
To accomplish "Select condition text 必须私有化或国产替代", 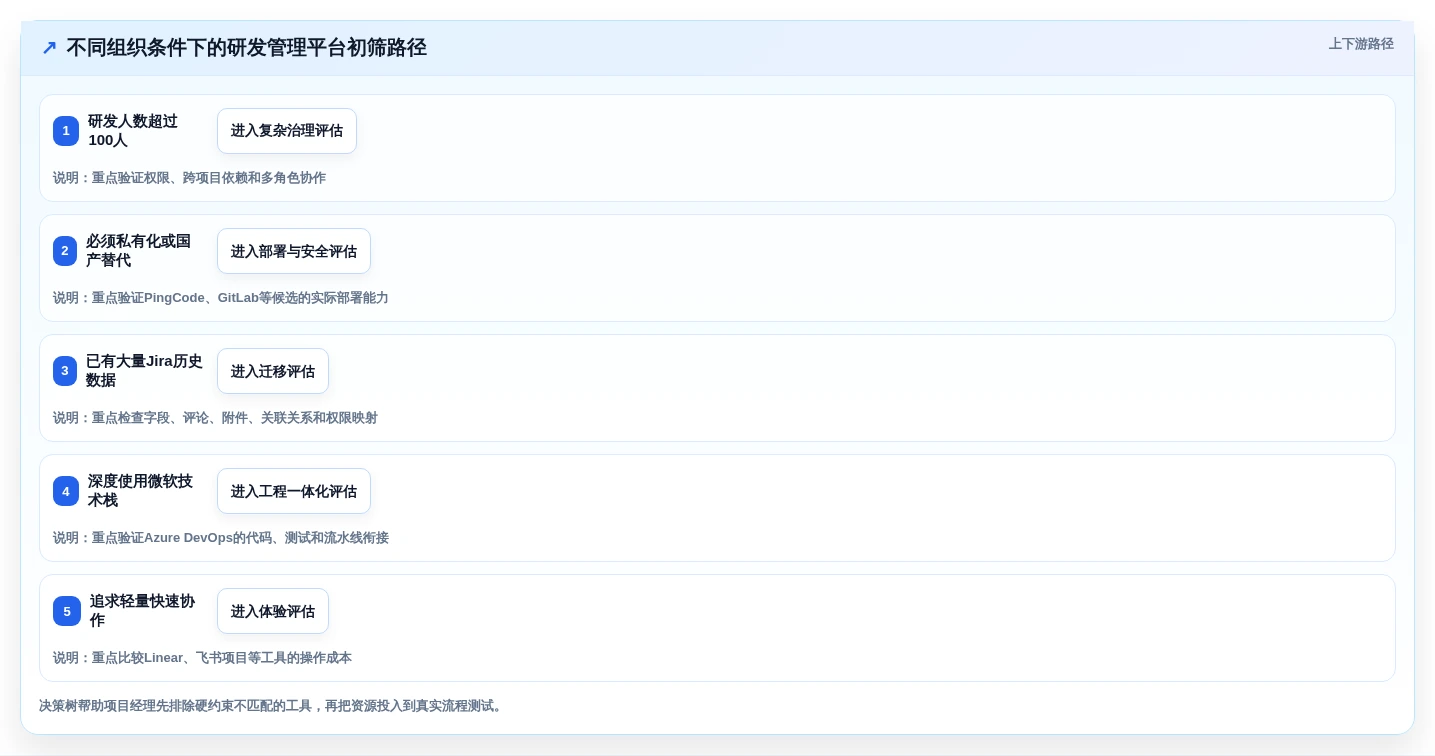I will (x=138, y=251).
